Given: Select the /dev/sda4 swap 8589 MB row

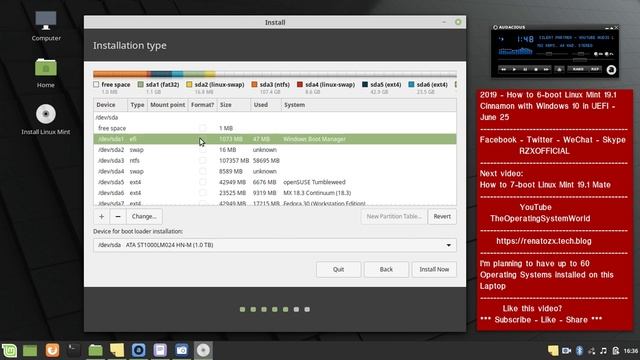Looking at the screenshot, I should [275, 171].
